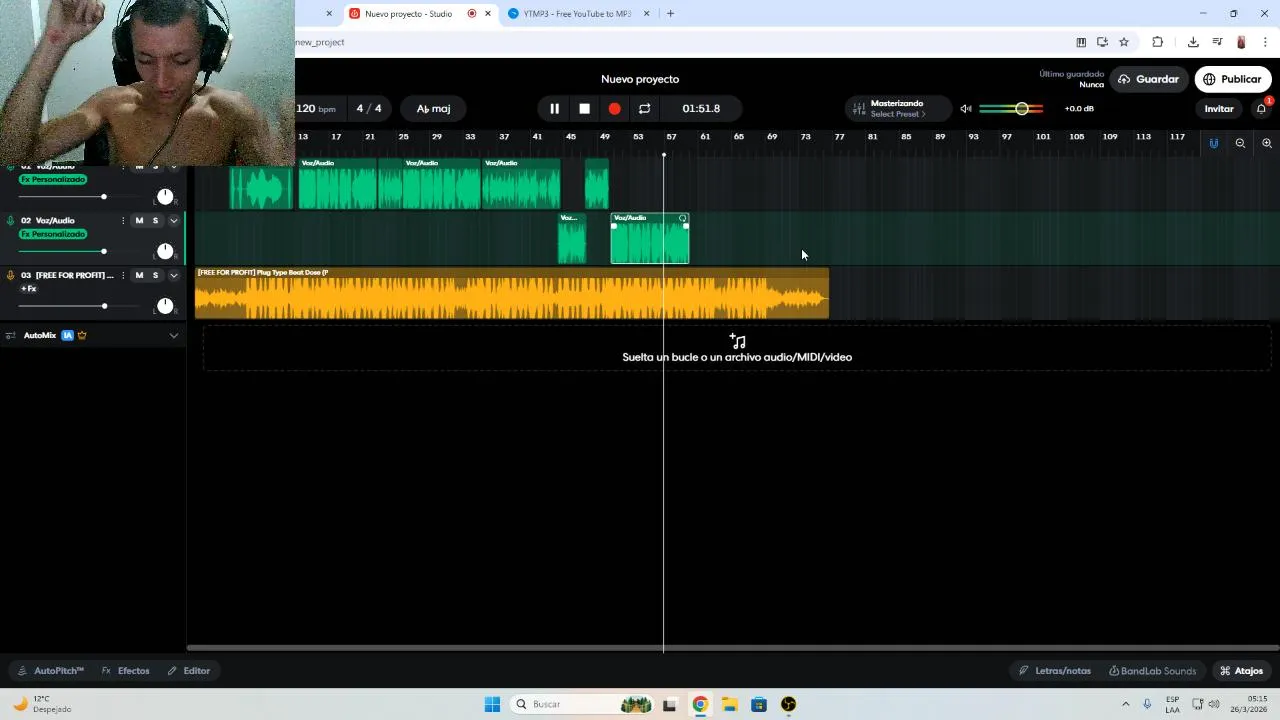
Task: Open the Efectos panel
Action: pos(125,671)
